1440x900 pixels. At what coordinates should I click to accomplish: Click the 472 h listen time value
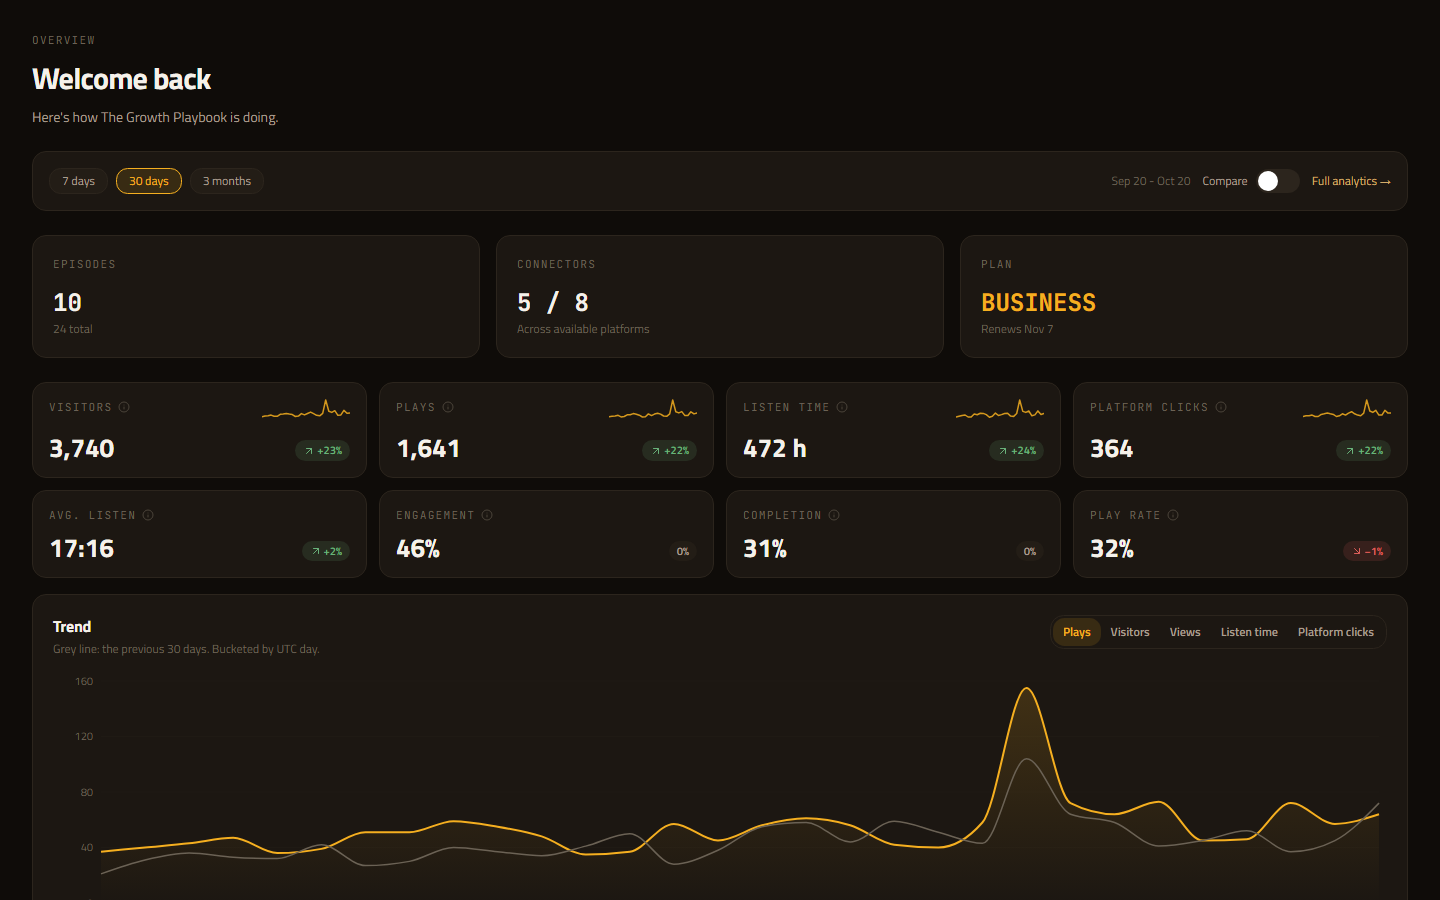[x=775, y=449]
